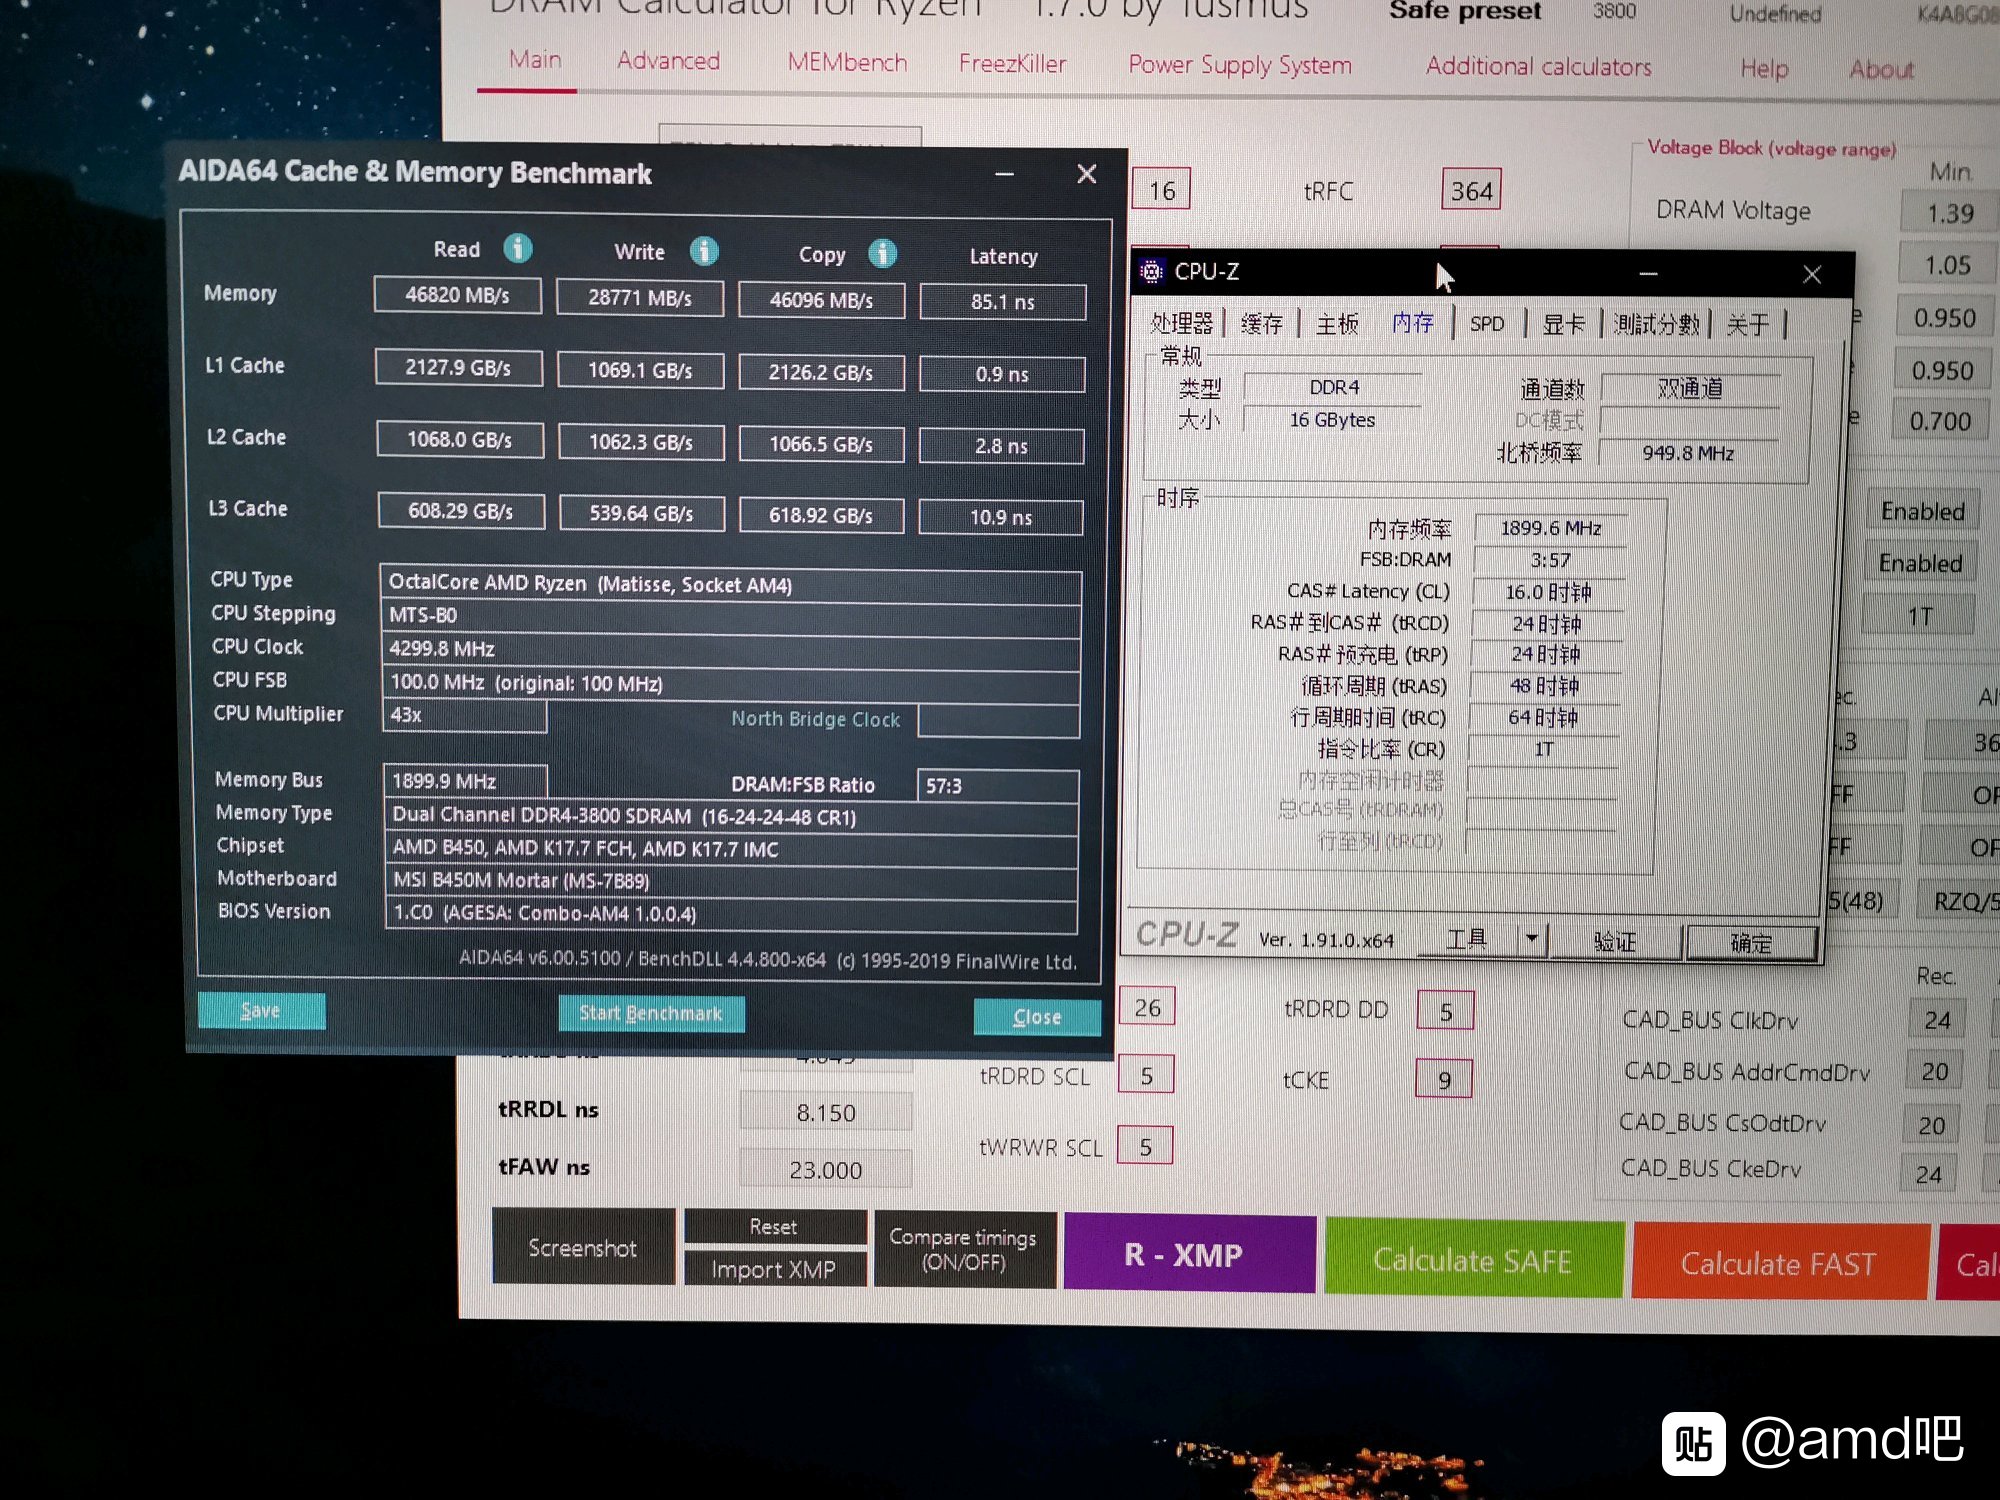Click the CAD_BUS AddrCmdDrv value 20

[1934, 1071]
